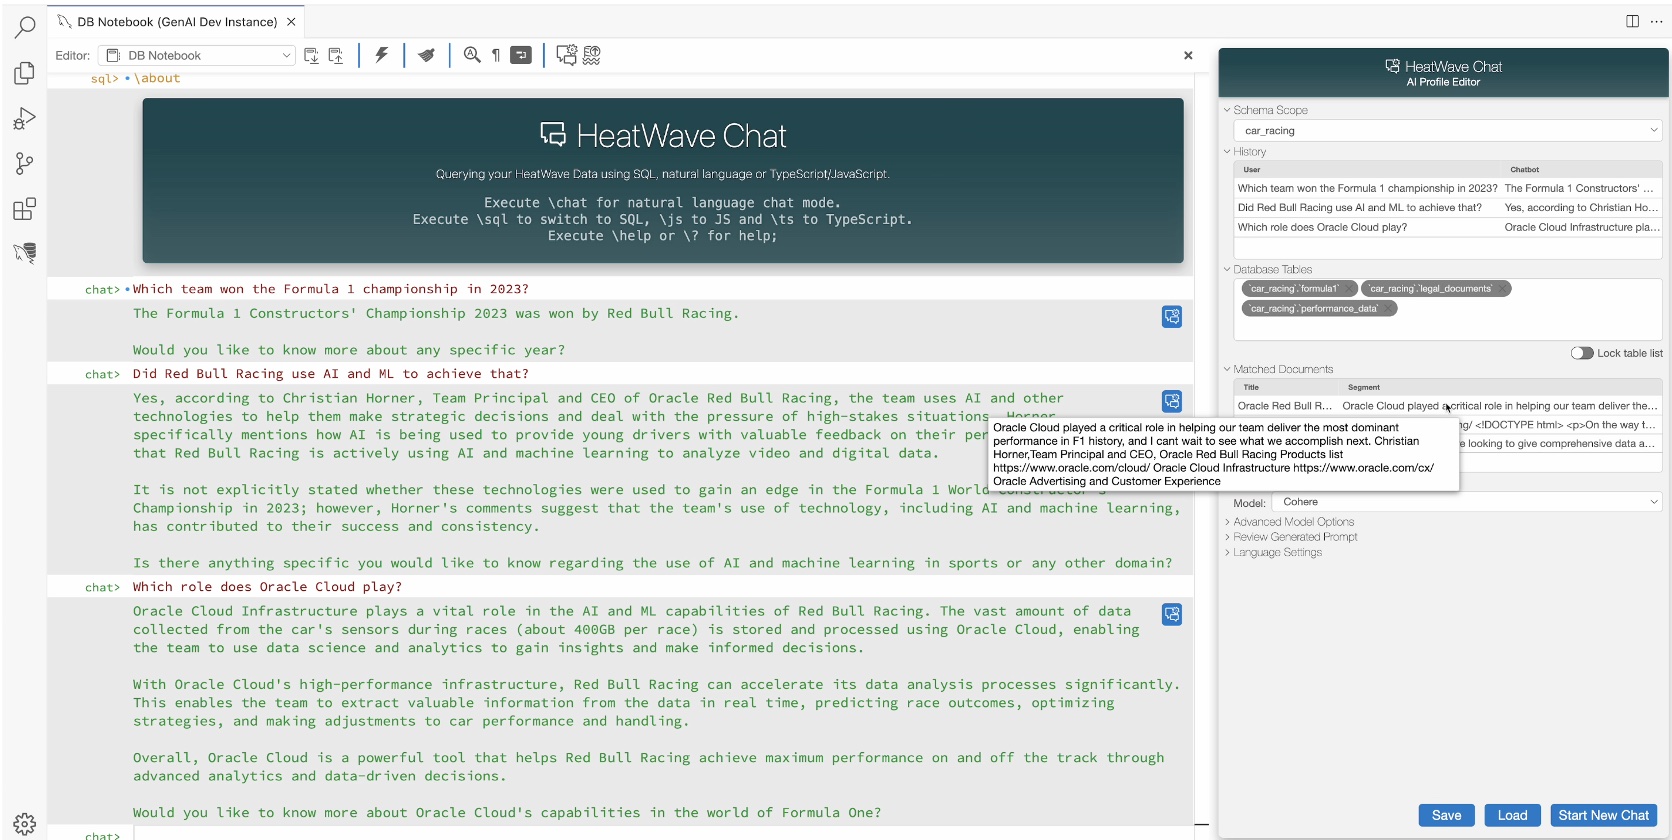Click the broom format icon
The image size is (1672, 840).
click(427, 55)
